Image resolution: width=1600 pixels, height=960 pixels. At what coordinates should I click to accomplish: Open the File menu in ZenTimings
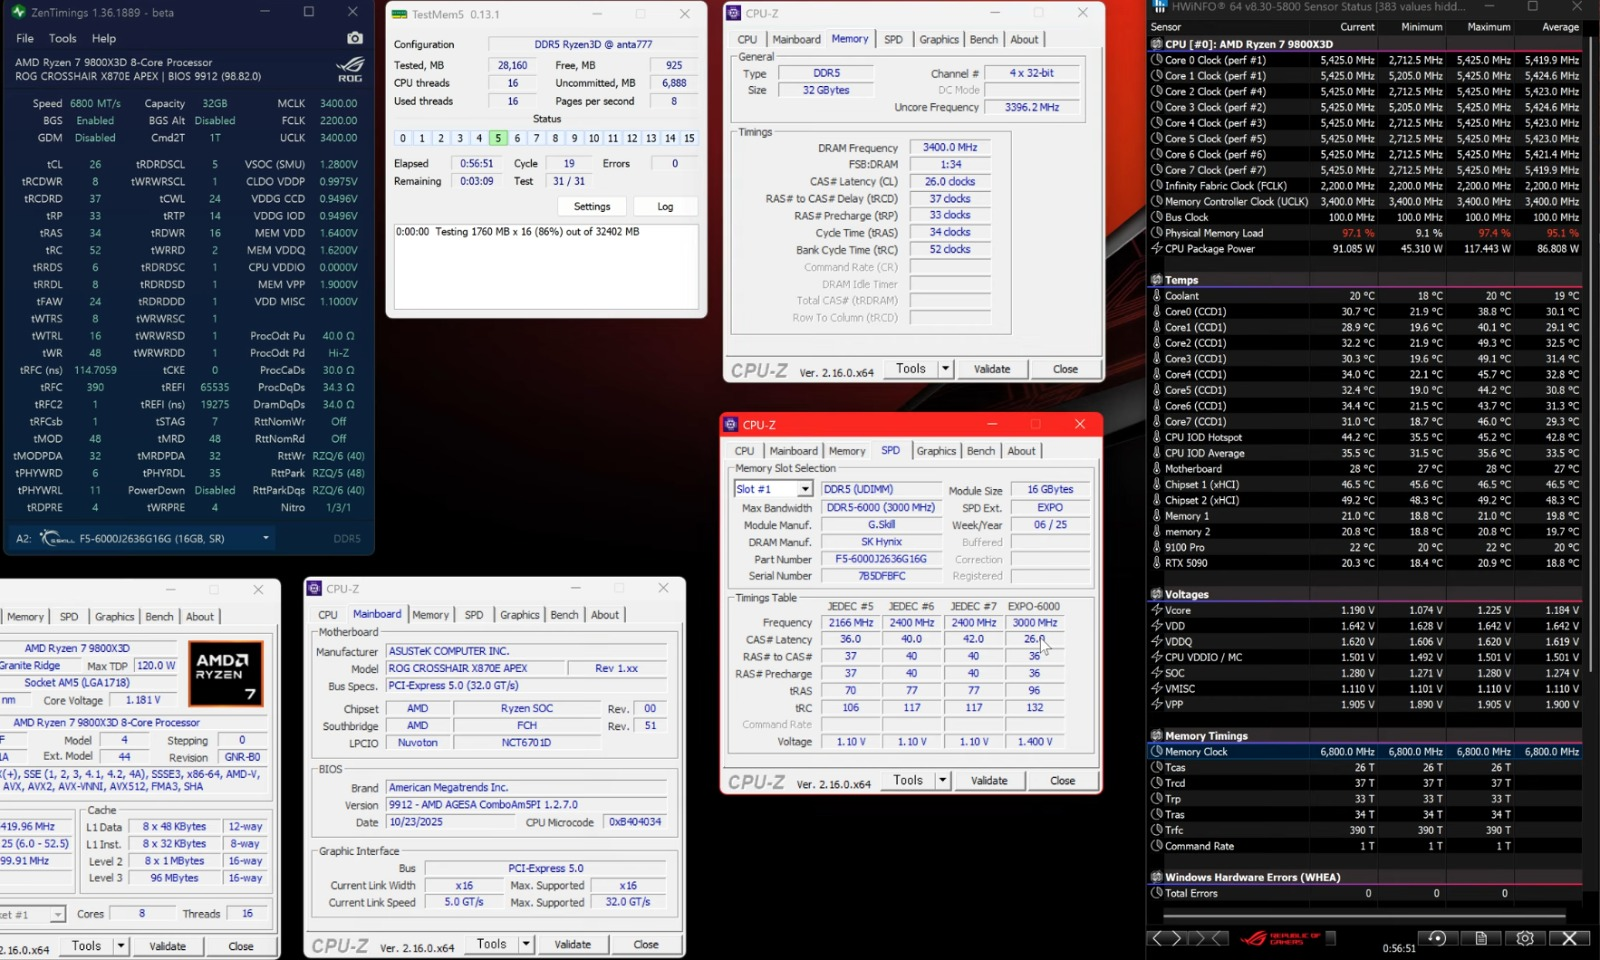[x=25, y=38]
